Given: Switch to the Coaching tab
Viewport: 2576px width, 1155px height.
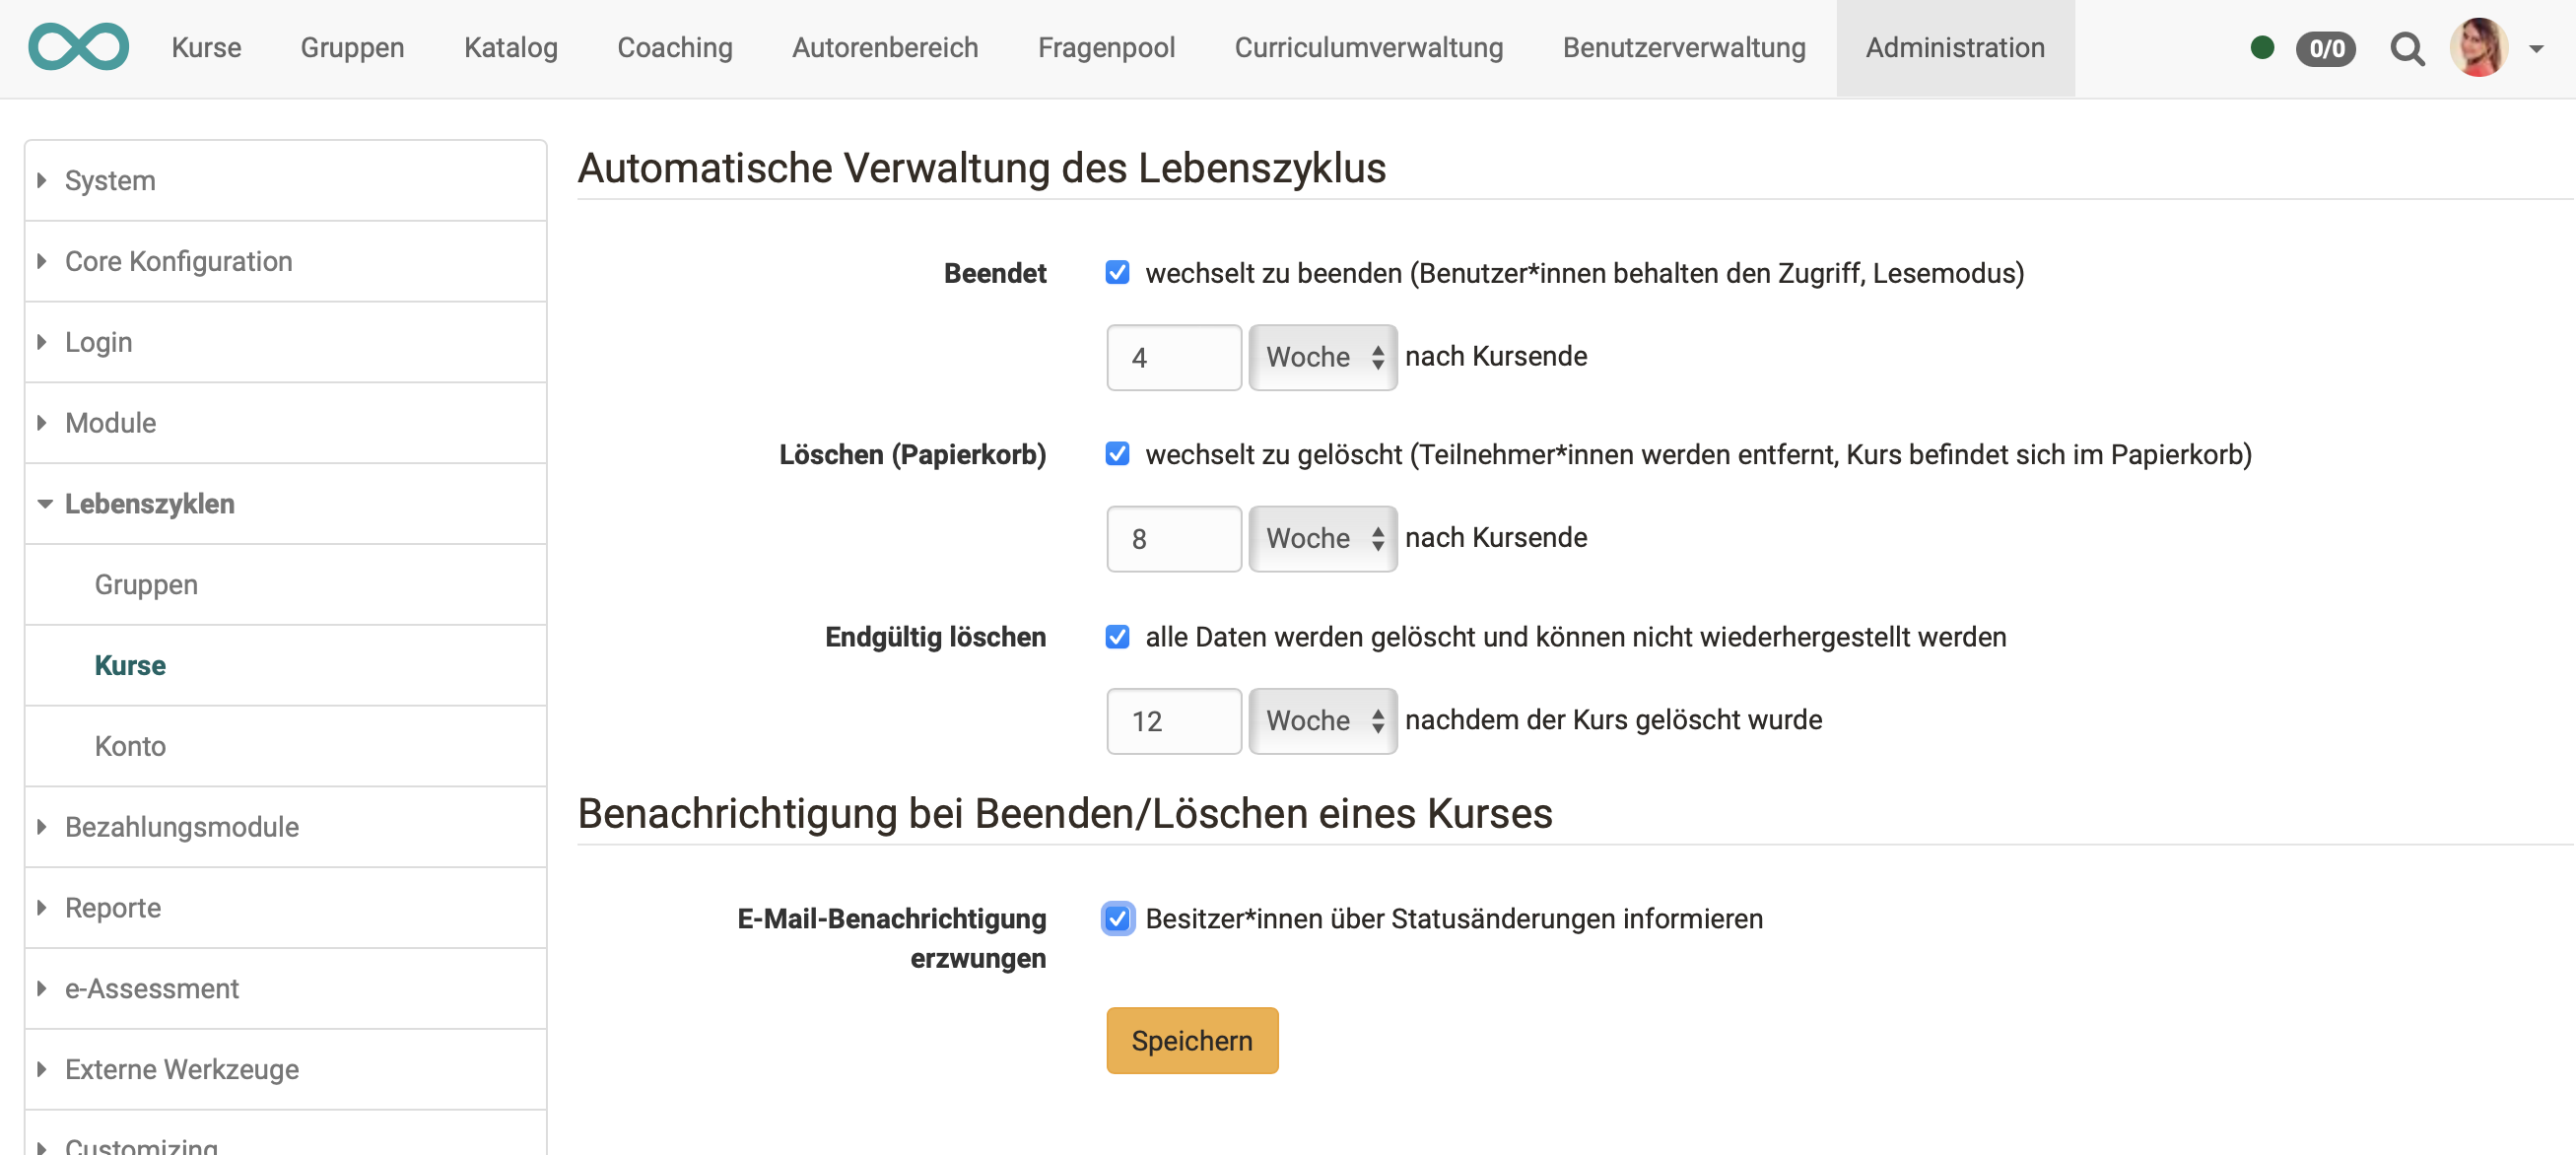Looking at the screenshot, I should [x=674, y=47].
